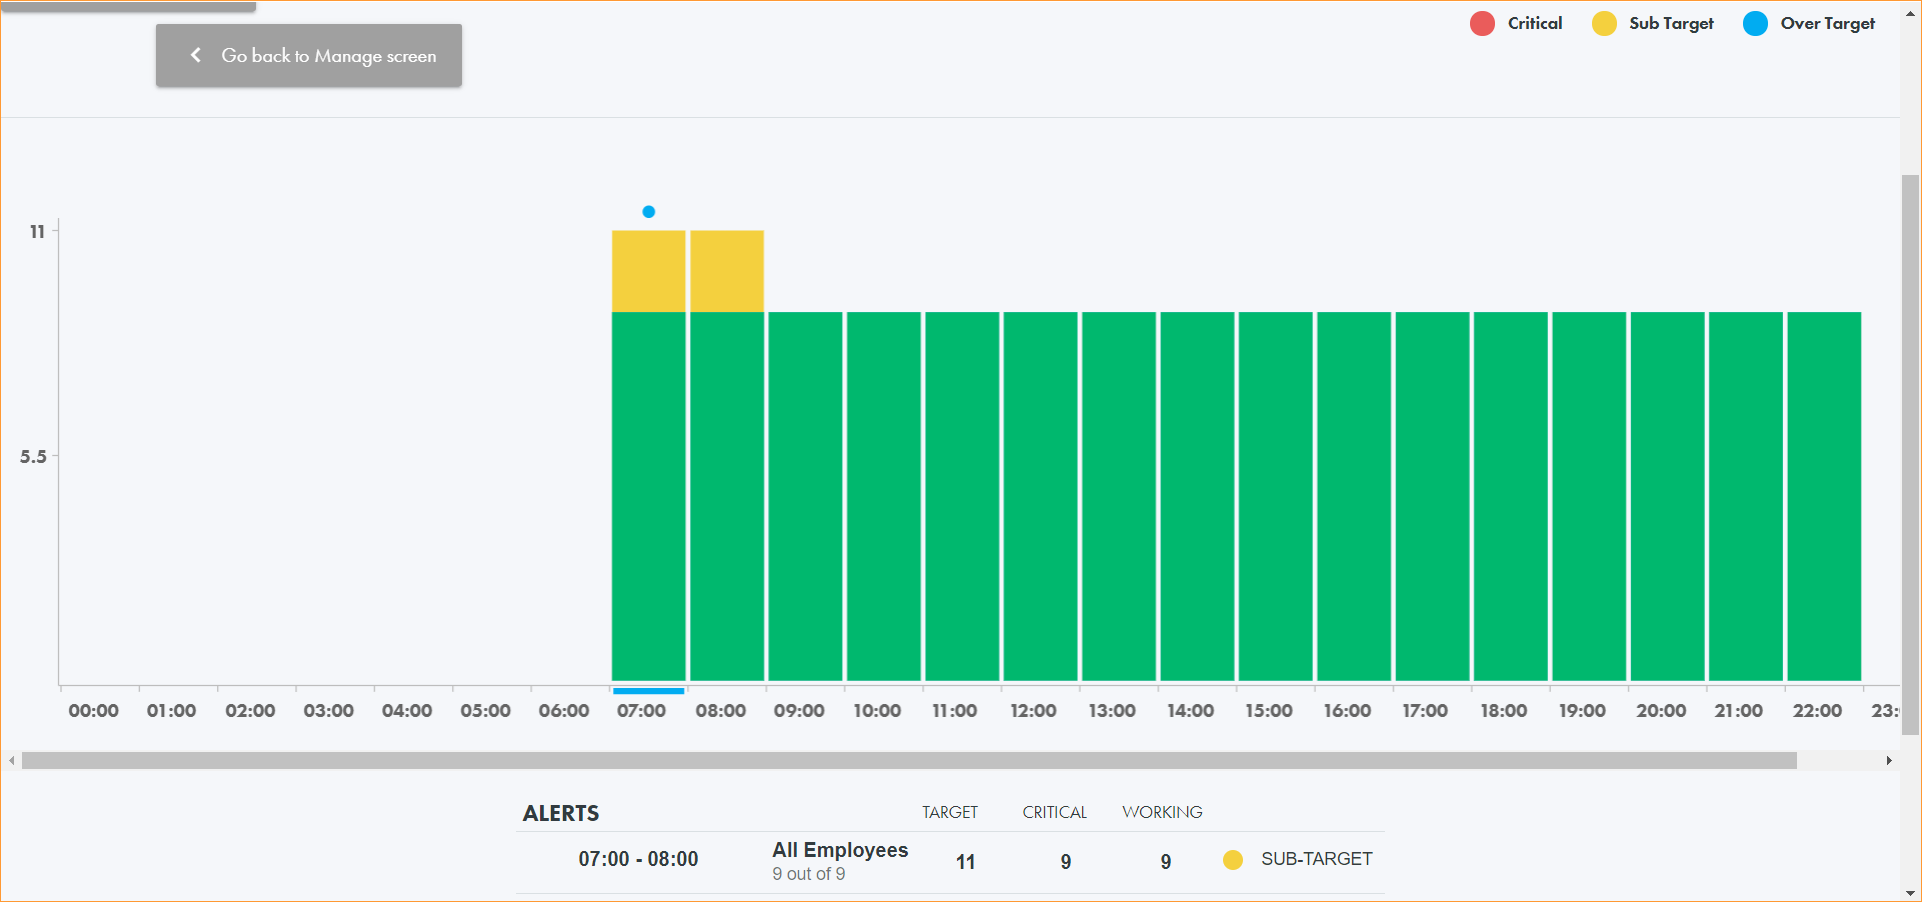
Task: Select the yellow sub-target segment at 07:00
Action: coord(648,271)
